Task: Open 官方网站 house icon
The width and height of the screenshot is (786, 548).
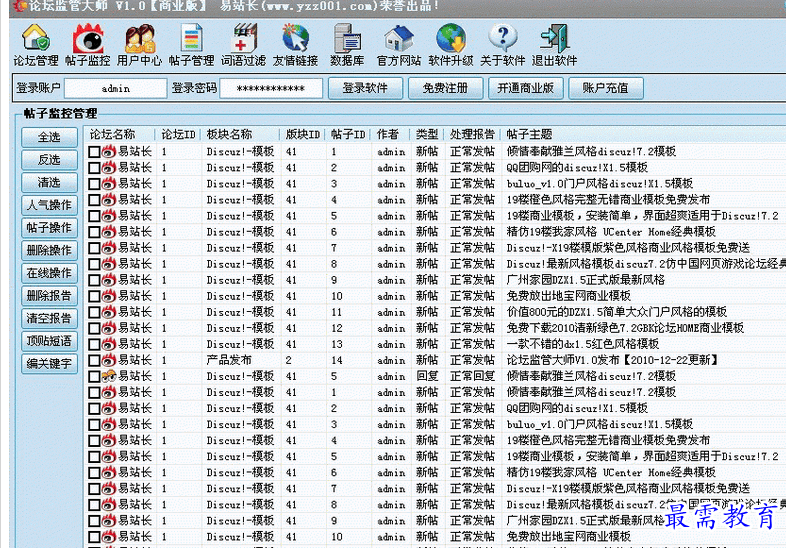Action: 399,45
